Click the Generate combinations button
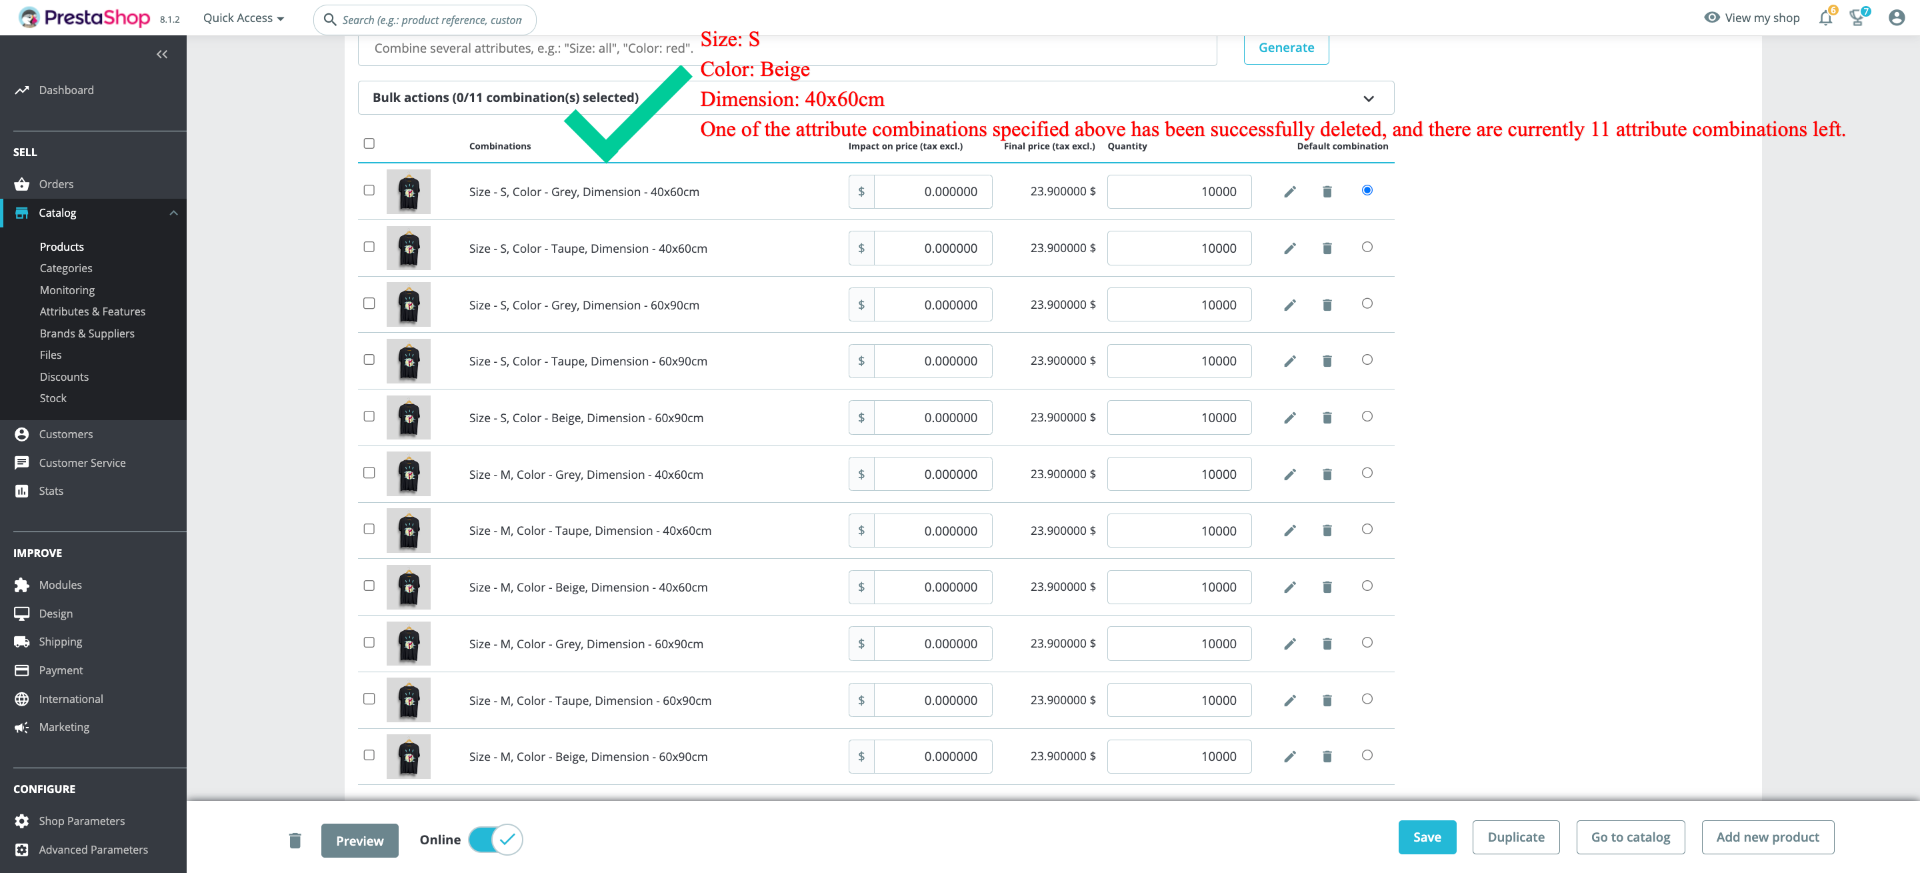This screenshot has height=873, width=1920. [x=1286, y=48]
